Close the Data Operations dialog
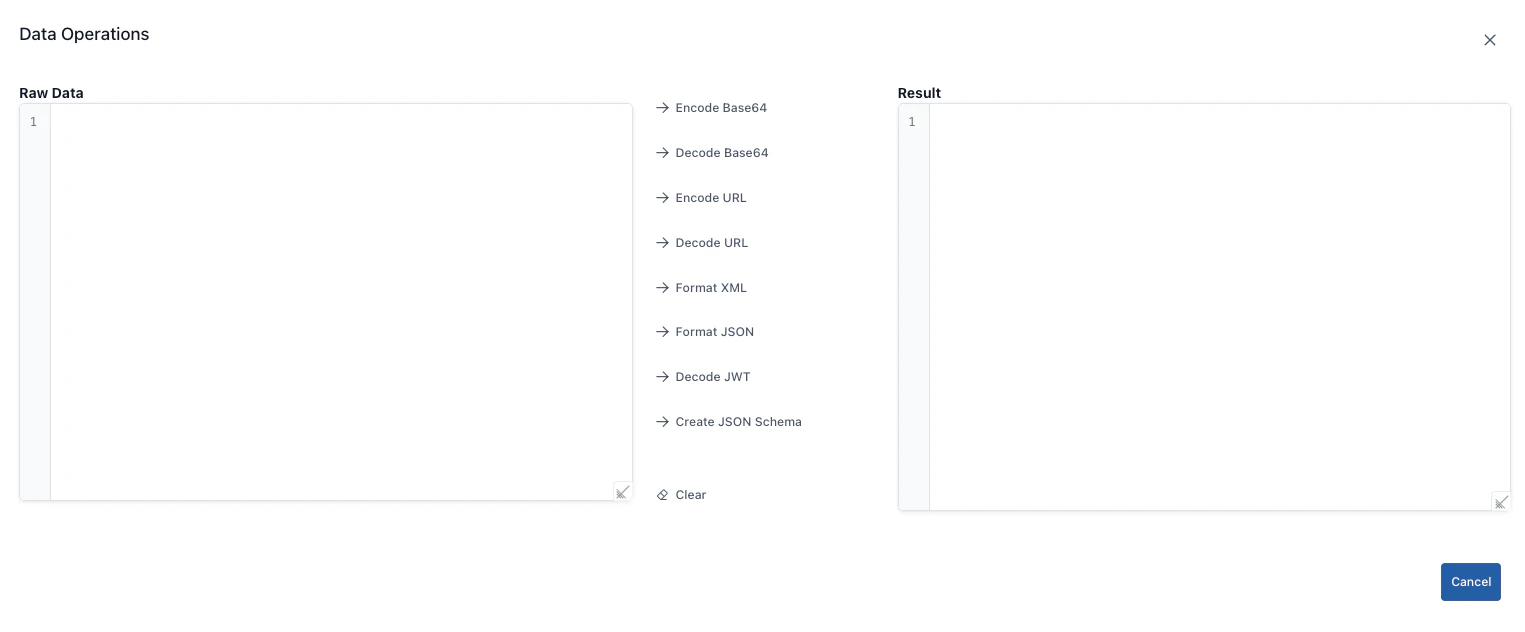Image resolution: width=1525 pixels, height=632 pixels. point(1489,40)
